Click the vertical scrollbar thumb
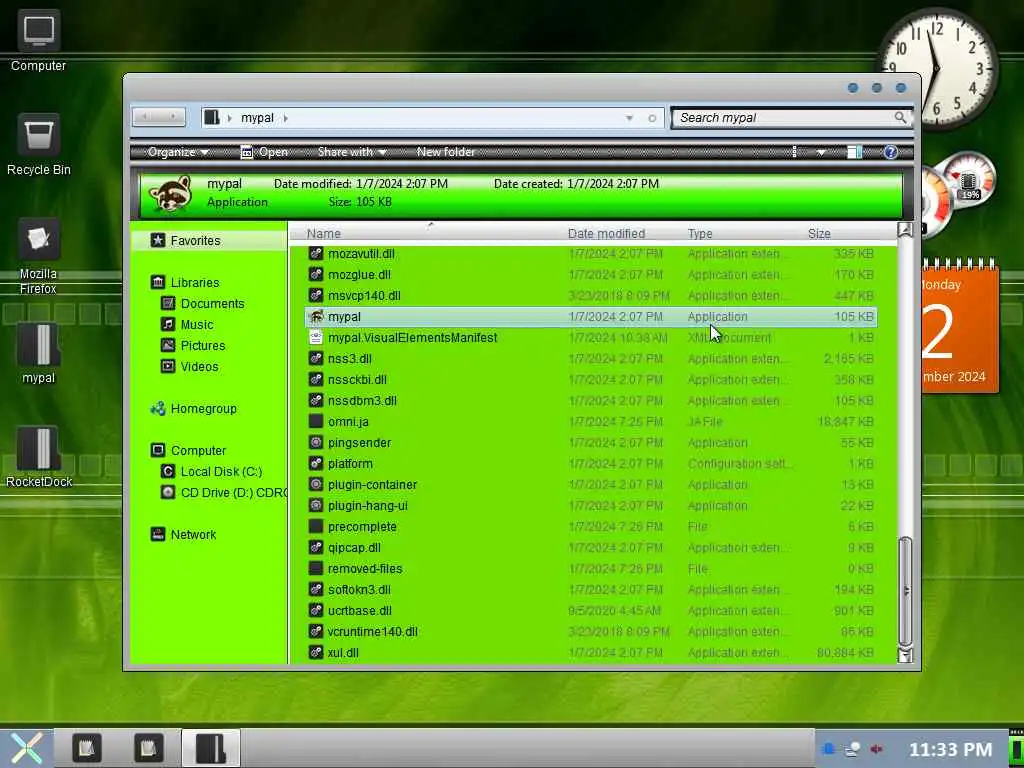Image resolution: width=1024 pixels, height=768 pixels. [x=904, y=591]
